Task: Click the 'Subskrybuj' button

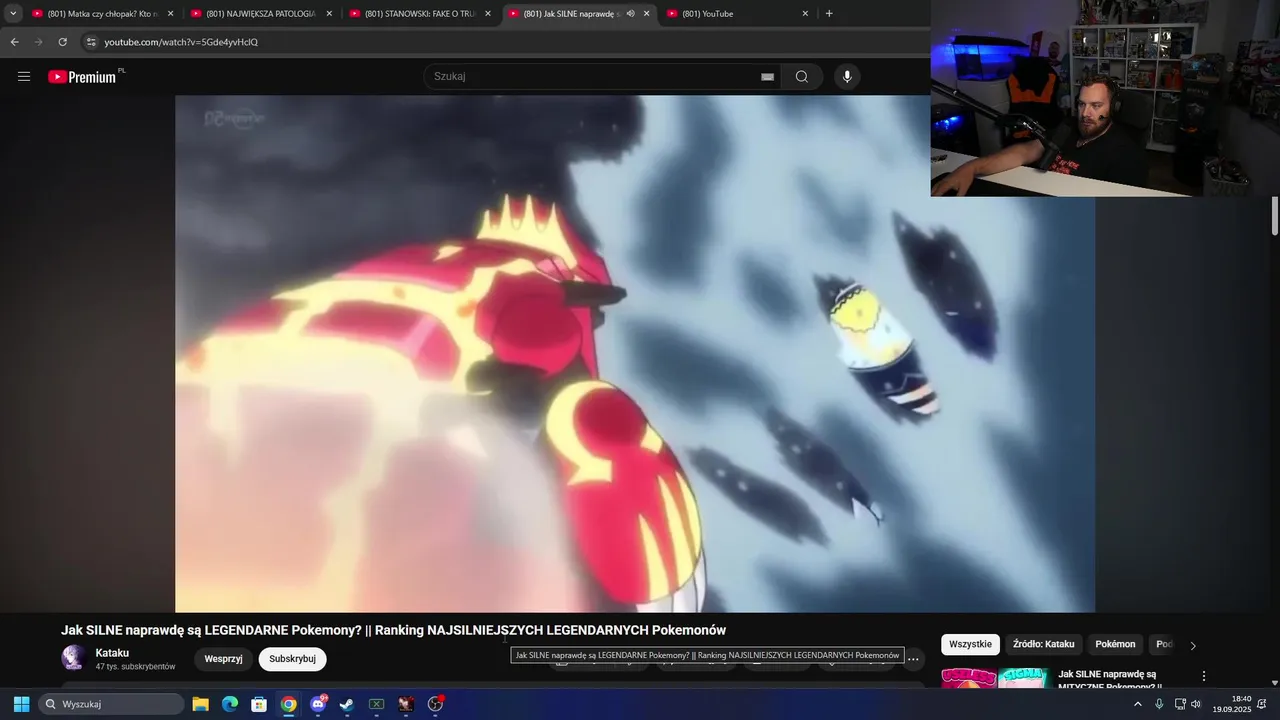Action: coord(292,659)
